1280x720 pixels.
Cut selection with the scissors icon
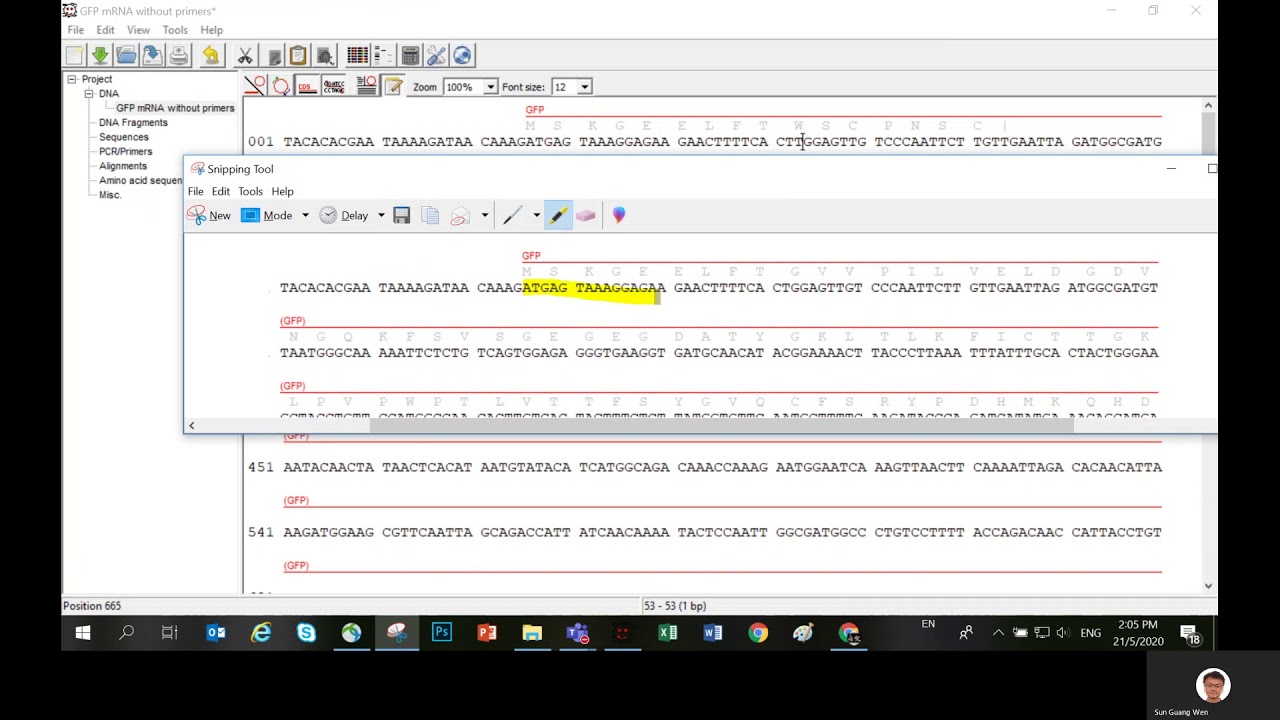pos(245,56)
